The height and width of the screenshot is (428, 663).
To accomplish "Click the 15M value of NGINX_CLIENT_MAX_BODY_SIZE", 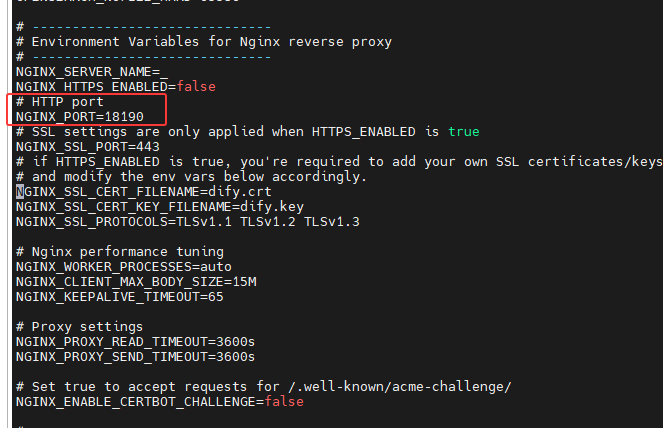I will [x=244, y=281].
